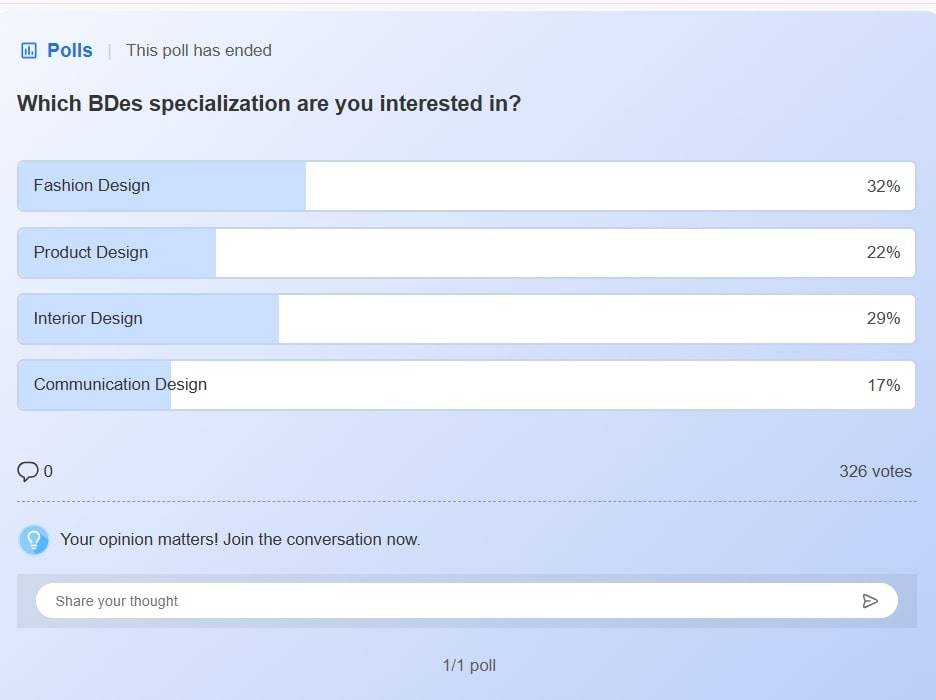Click 'Your opinion matters! Join the conversation now.'
This screenshot has width=936, height=700.
(x=240, y=540)
